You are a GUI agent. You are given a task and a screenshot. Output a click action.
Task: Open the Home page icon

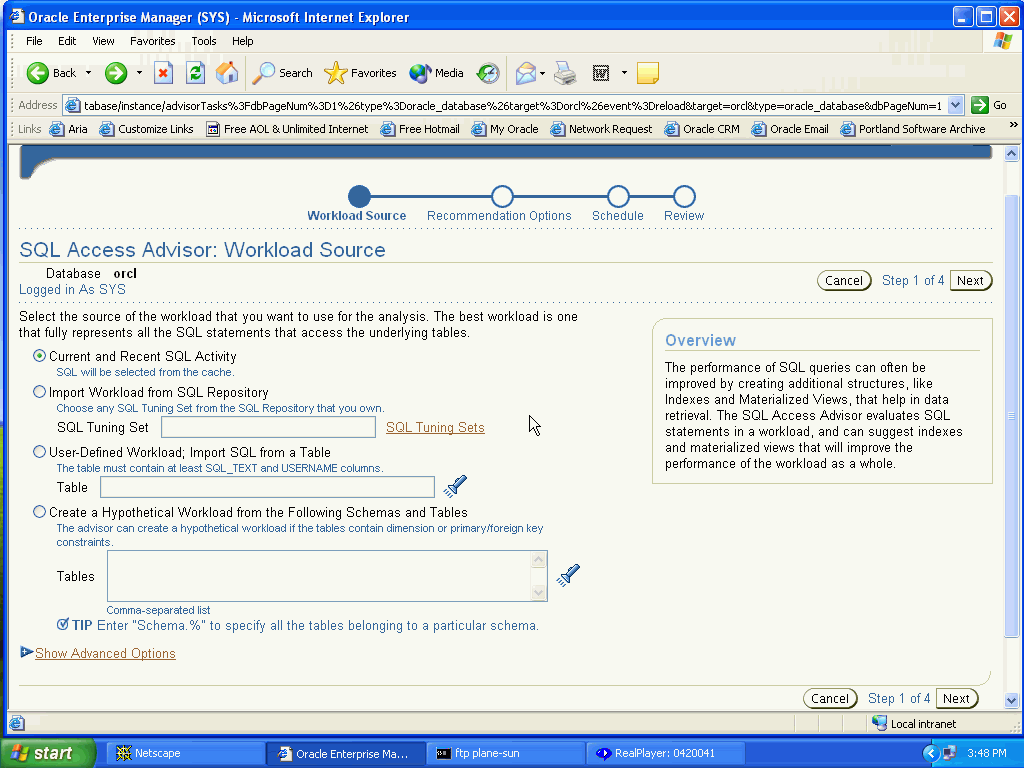point(227,73)
